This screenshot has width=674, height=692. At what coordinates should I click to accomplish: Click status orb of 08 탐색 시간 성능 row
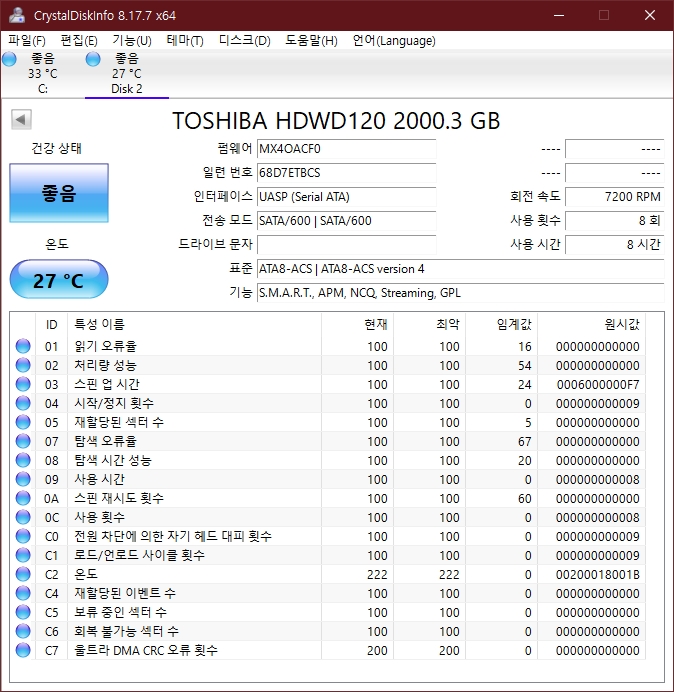[23, 460]
